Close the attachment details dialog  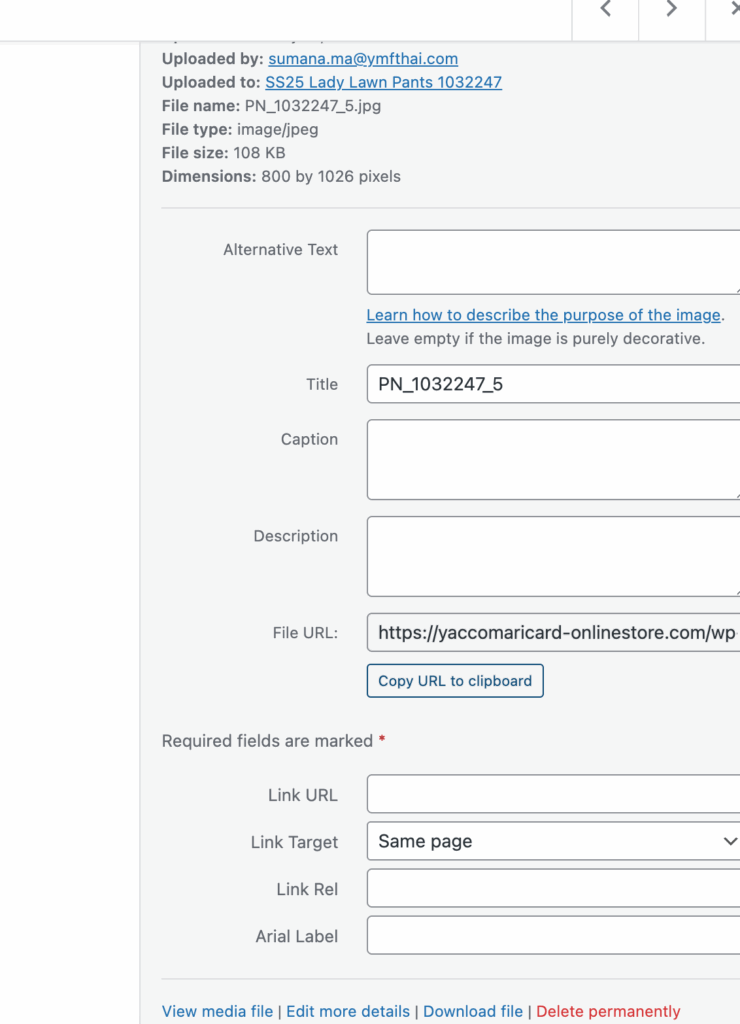(x=735, y=10)
